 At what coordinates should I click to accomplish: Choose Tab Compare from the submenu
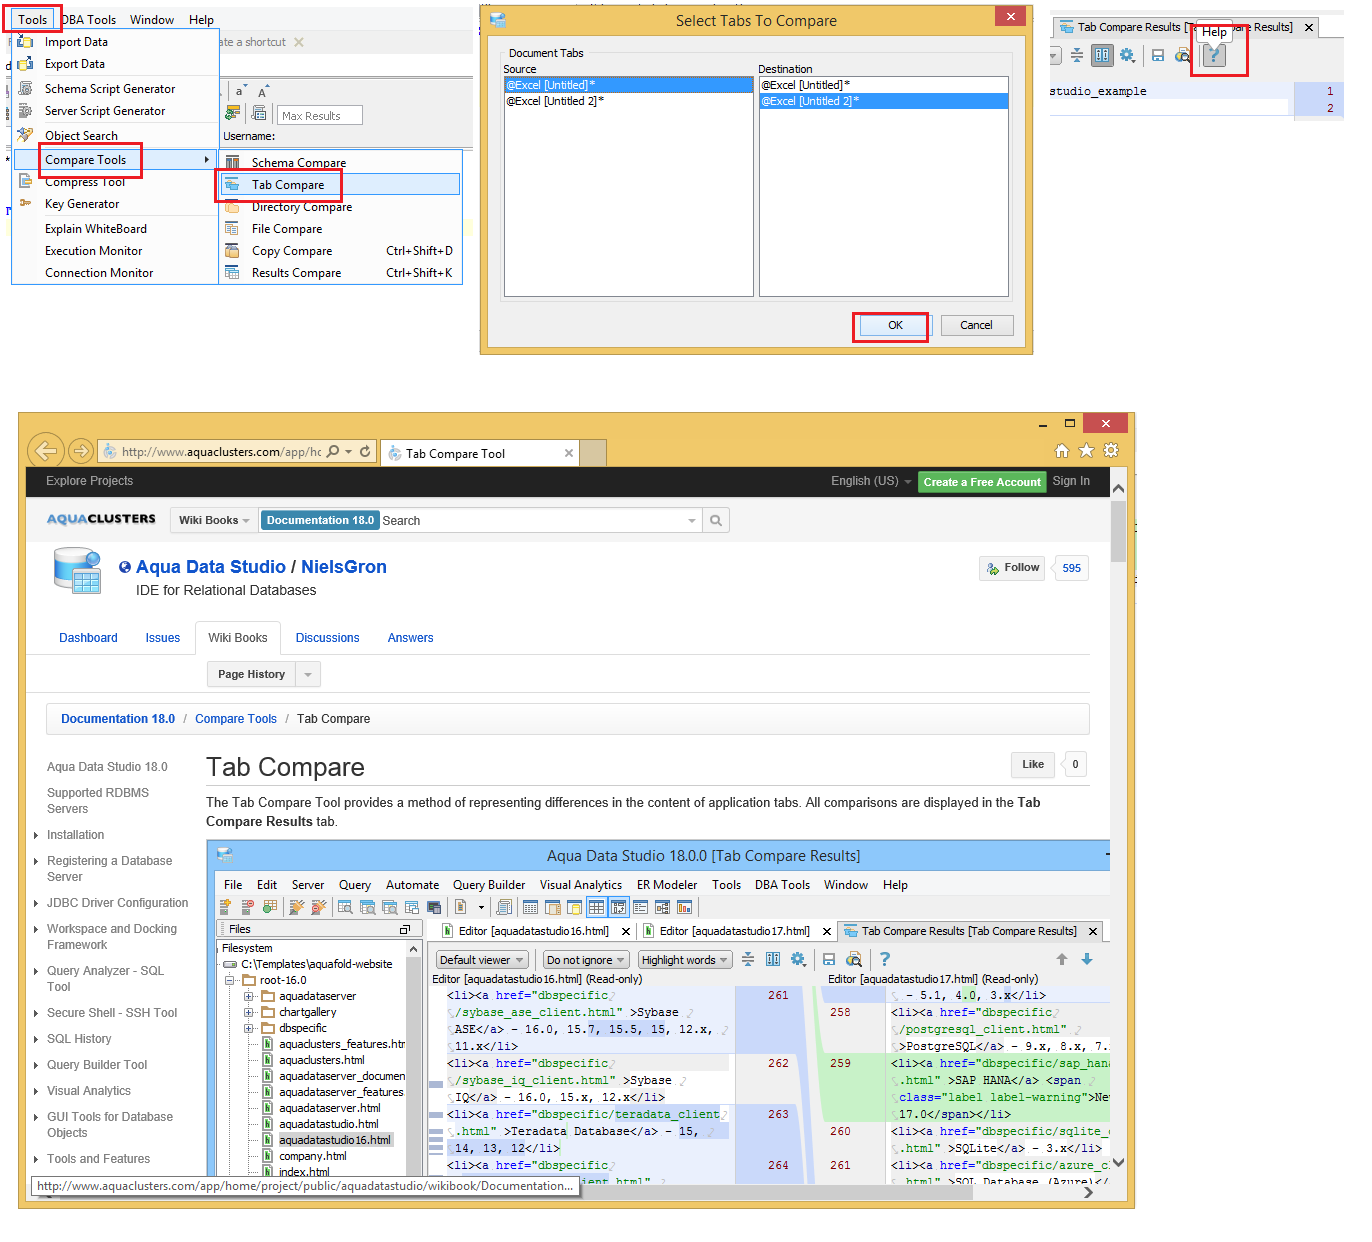pyautogui.click(x=340, y=184)
